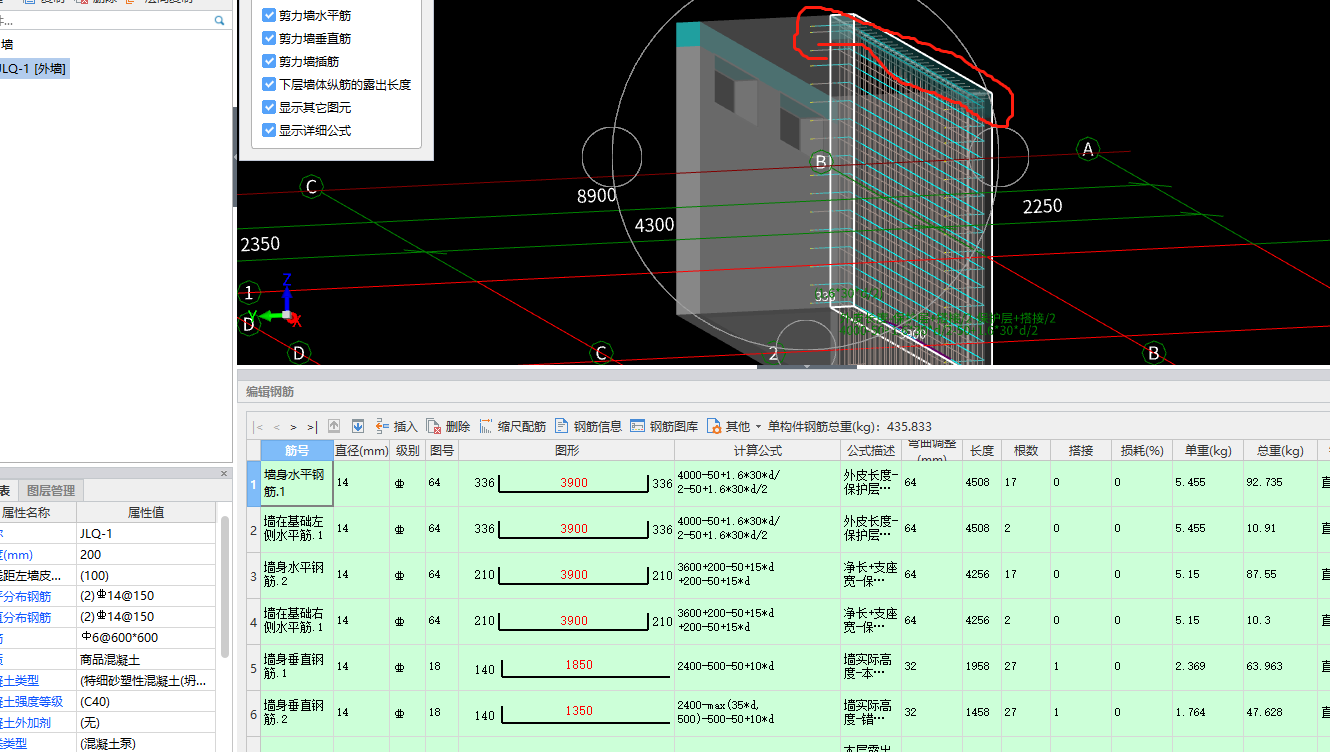Click axis label A in 3D view

(x=1088, y=149)
